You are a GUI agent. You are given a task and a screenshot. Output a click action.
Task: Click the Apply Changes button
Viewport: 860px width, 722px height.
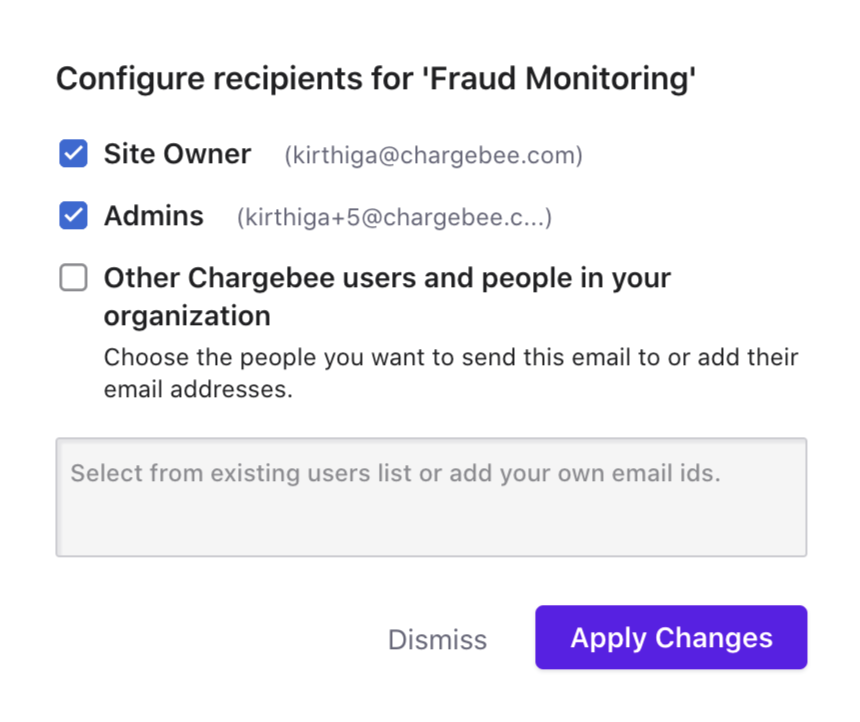(671, 638)
